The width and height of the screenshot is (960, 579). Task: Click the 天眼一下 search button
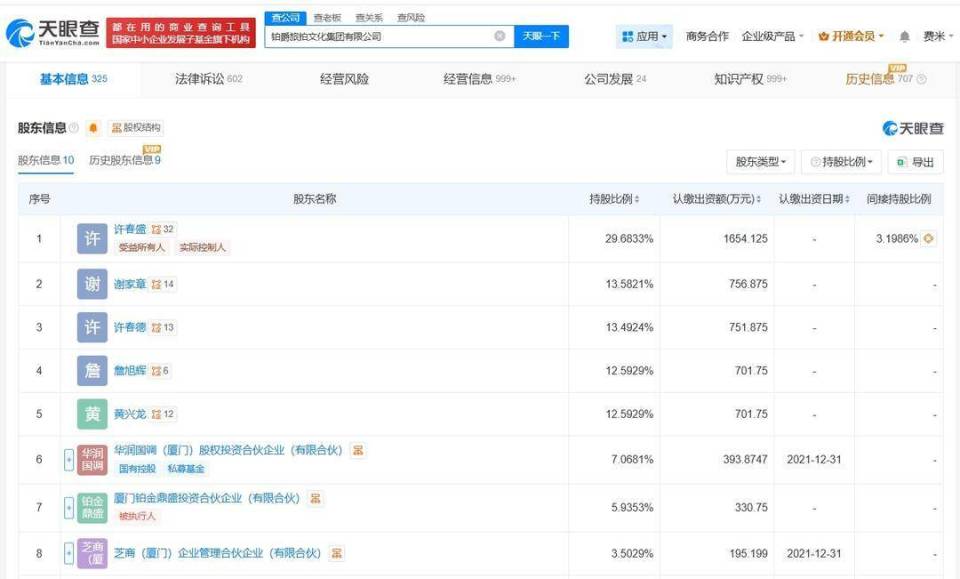click(541, 35)
